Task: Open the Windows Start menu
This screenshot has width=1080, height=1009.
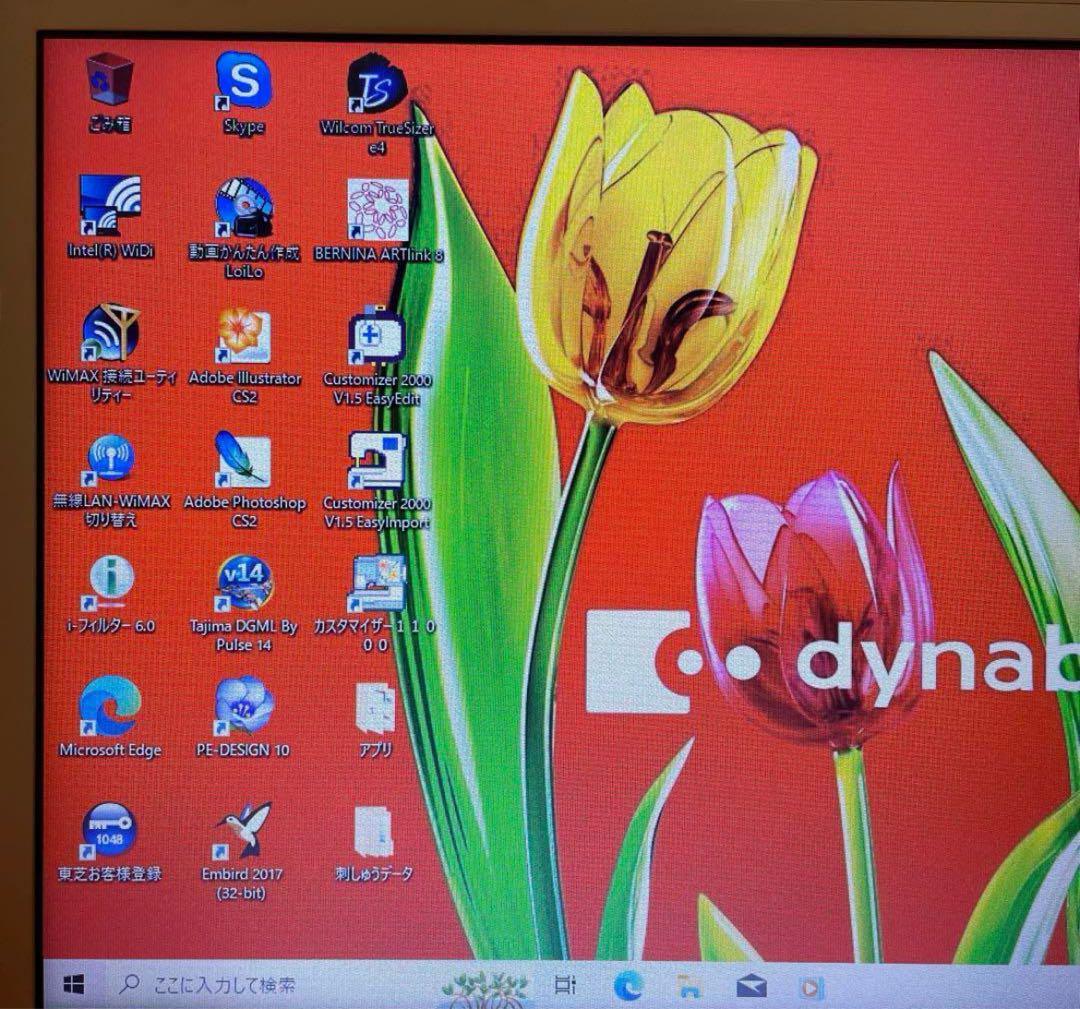Action: [x=74, y=985]
